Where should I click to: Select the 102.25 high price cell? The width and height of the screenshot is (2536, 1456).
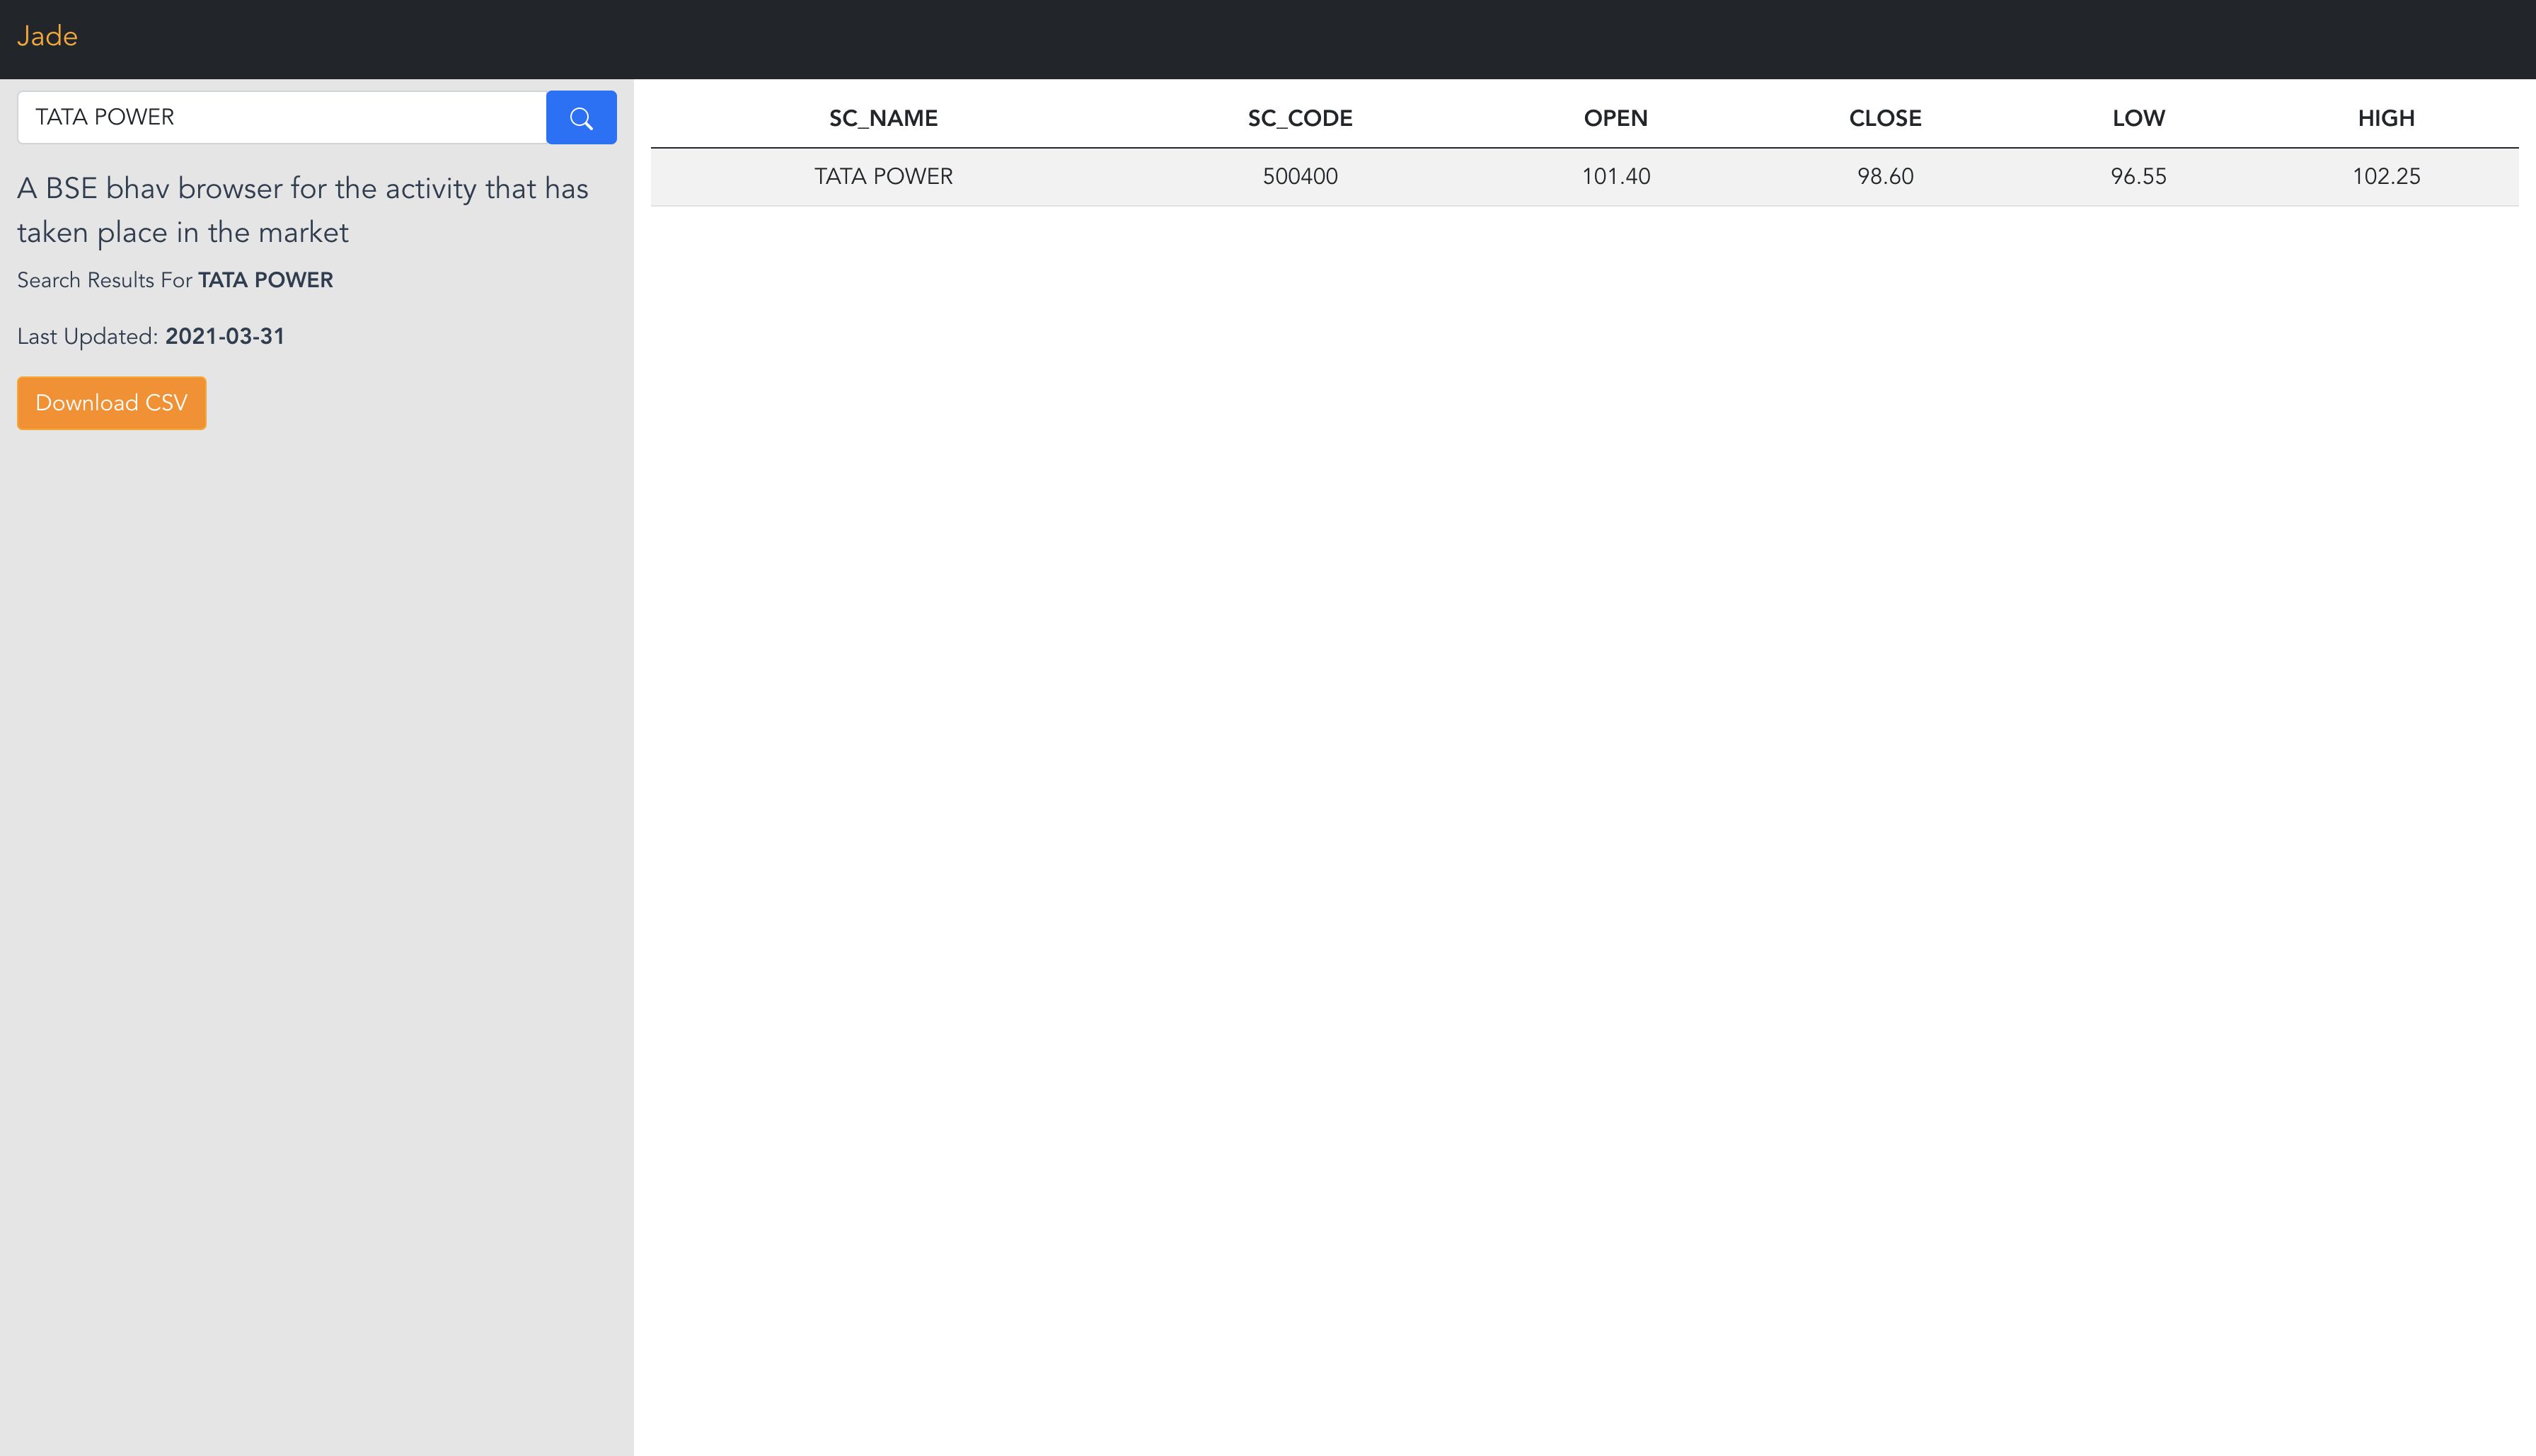2385,177
